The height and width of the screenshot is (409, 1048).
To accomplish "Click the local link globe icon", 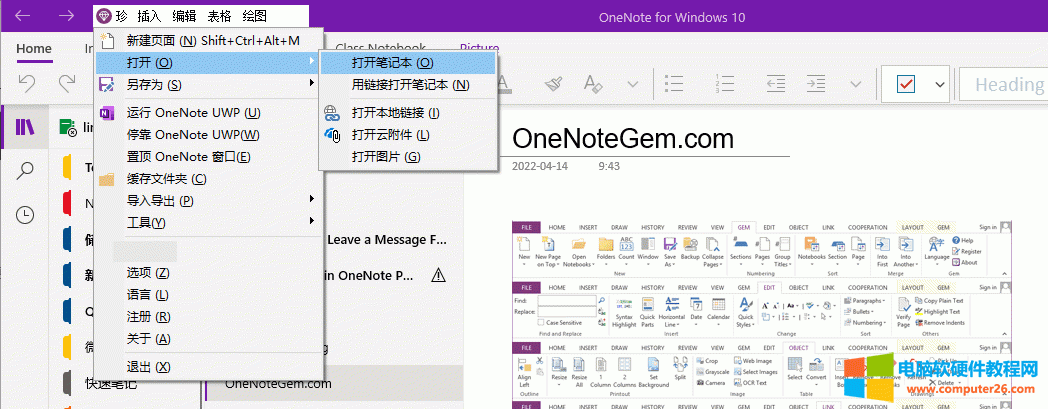I will 332,112.
